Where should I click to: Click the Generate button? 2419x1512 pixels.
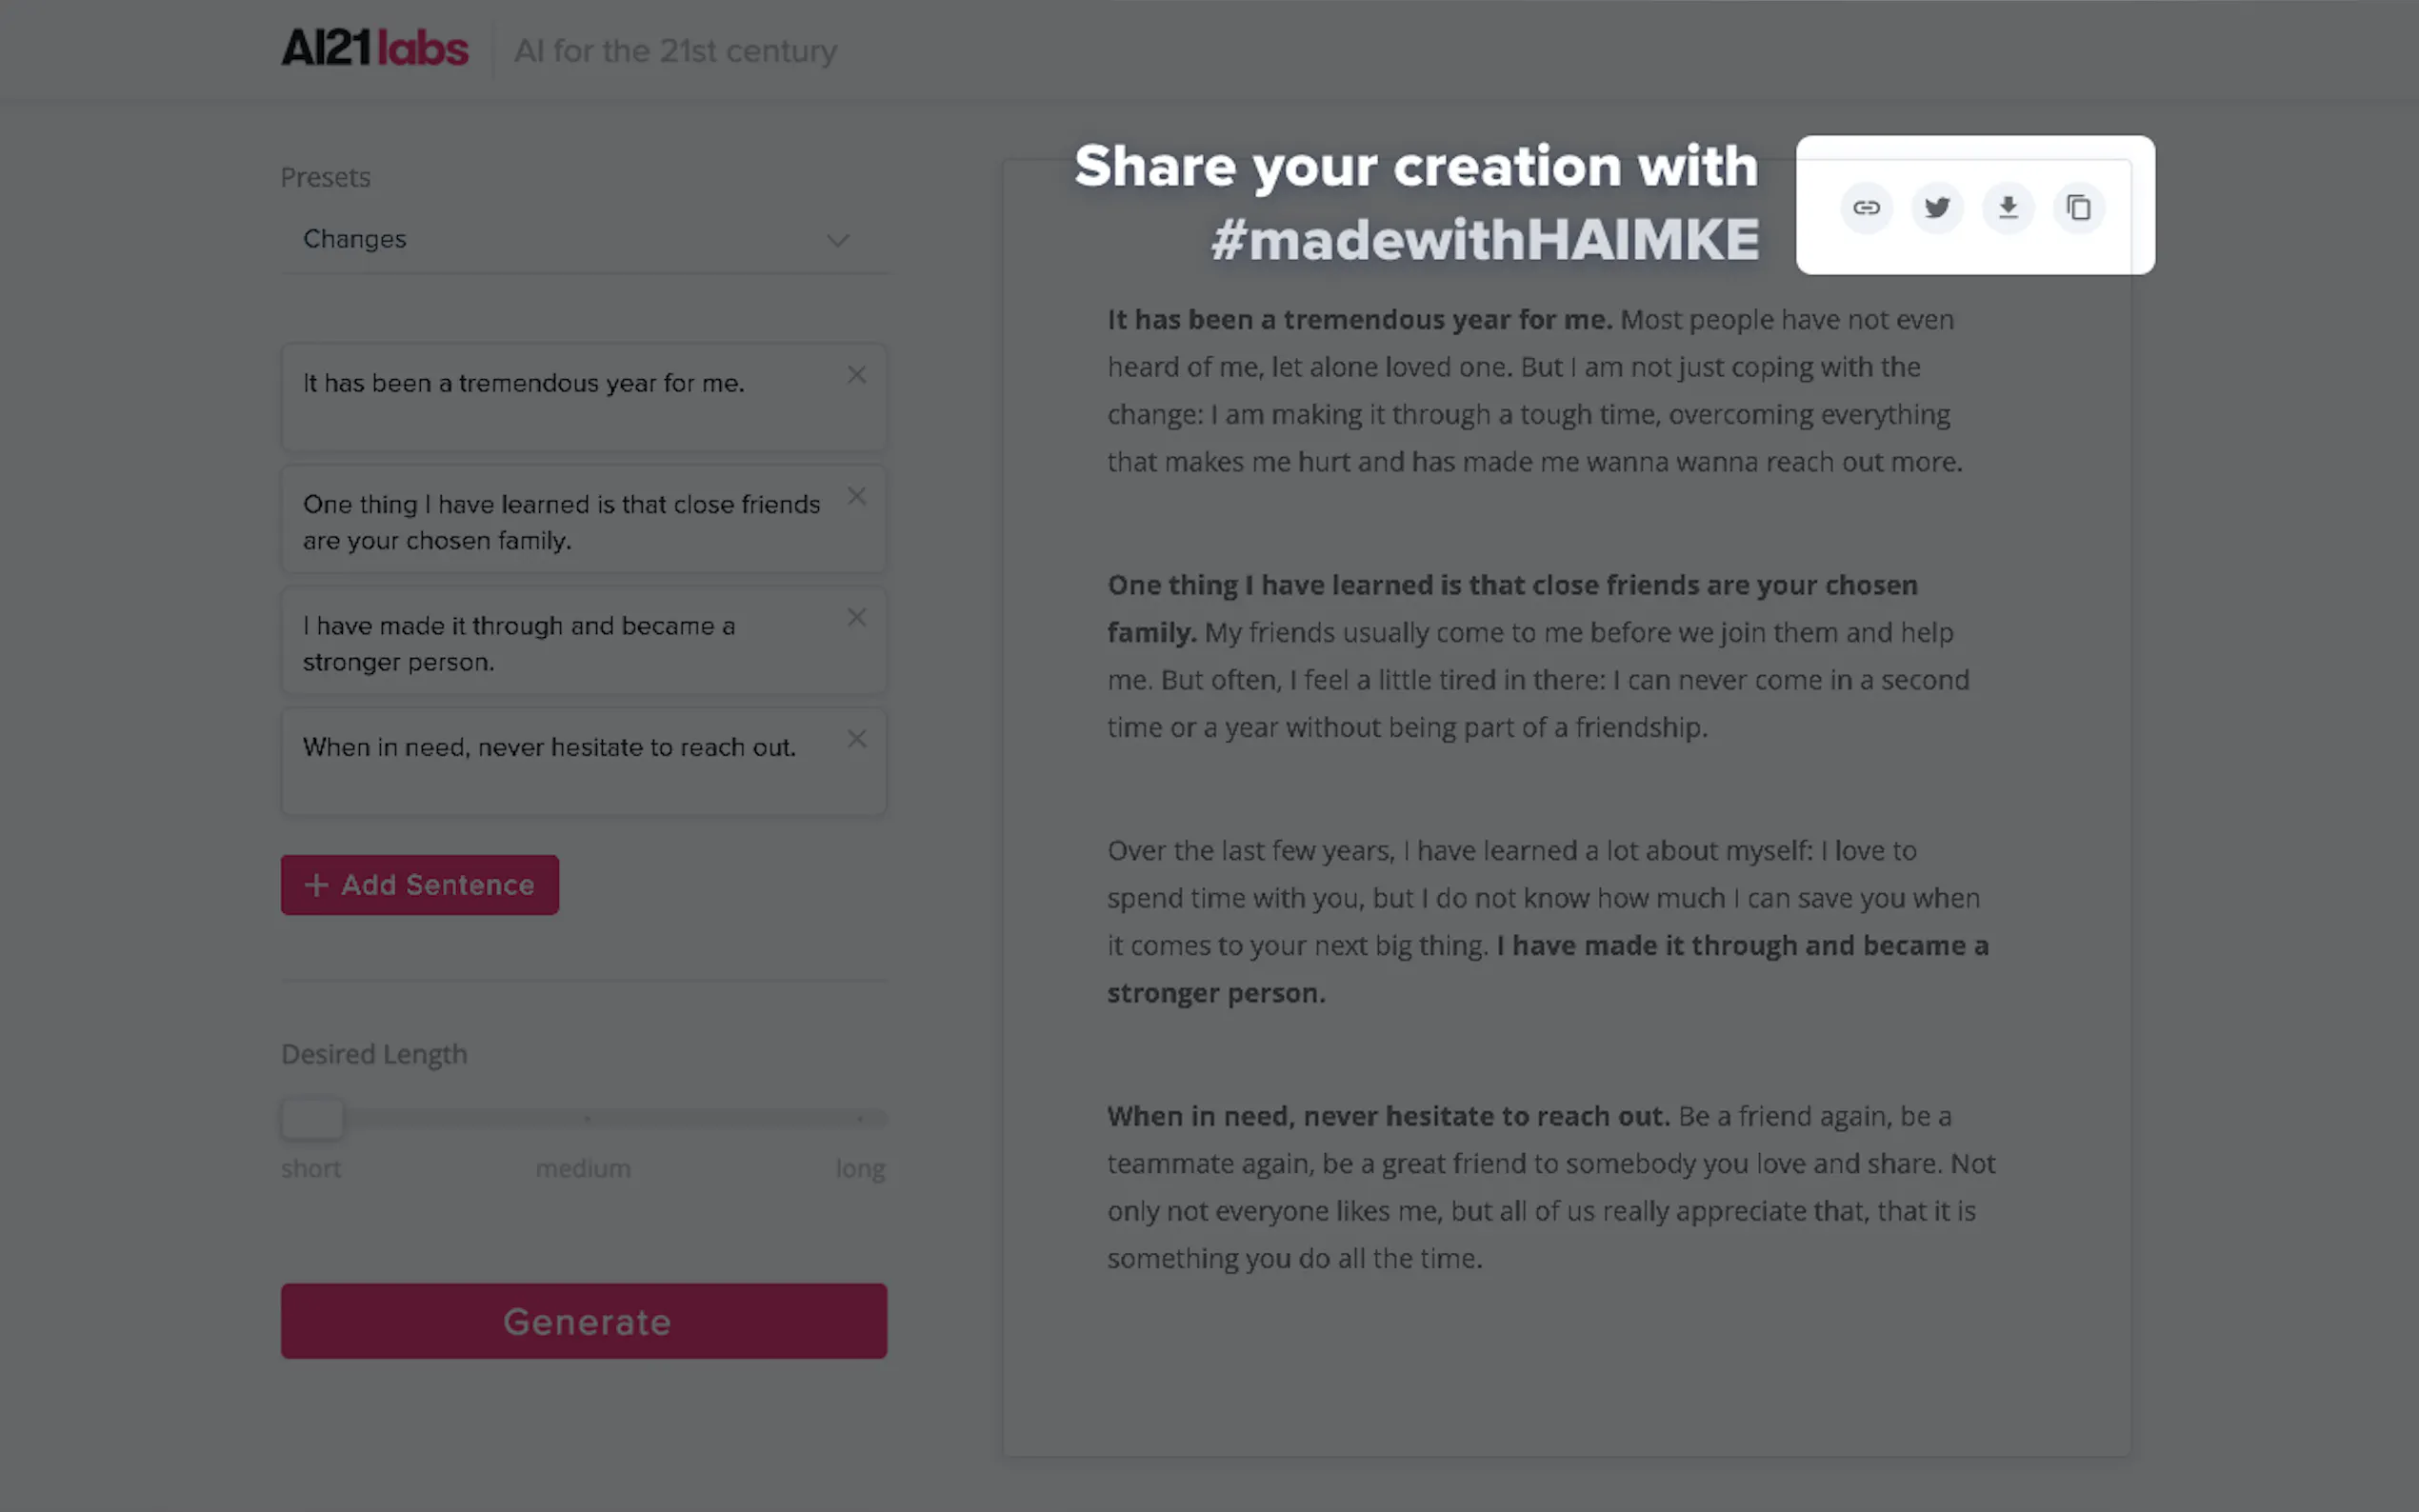(583, 1321)
